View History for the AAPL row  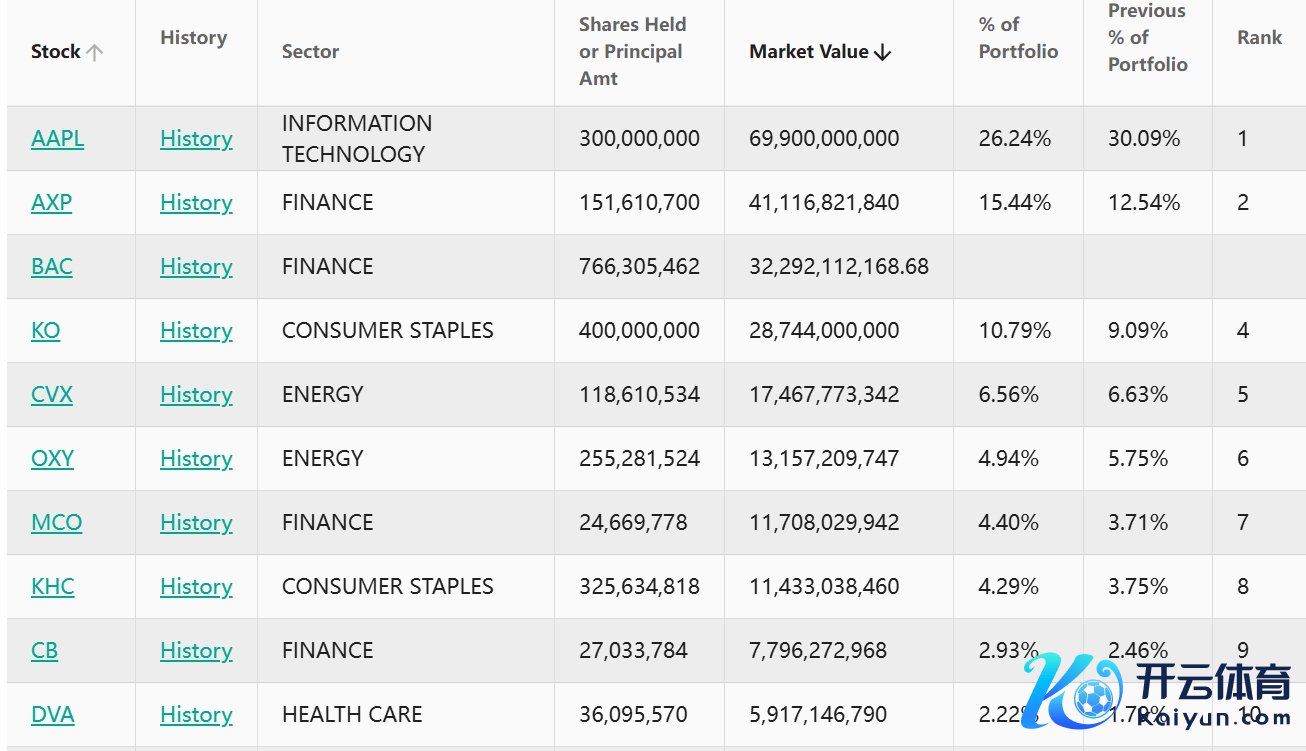pyautogui.click(x=196, y=139)
